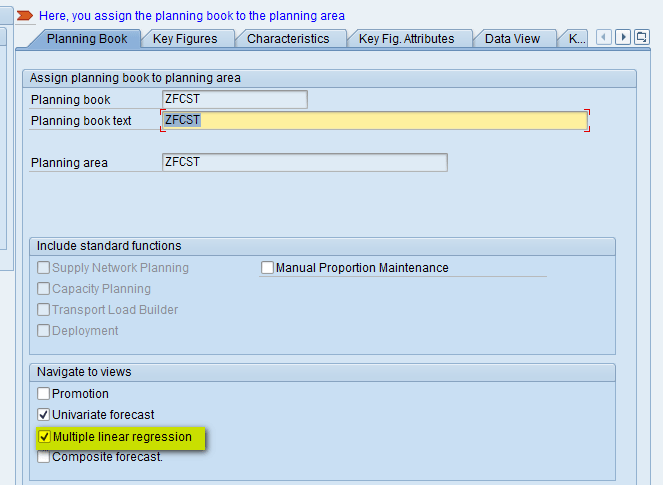Go to the Characteristics tab

click(288, 39)
